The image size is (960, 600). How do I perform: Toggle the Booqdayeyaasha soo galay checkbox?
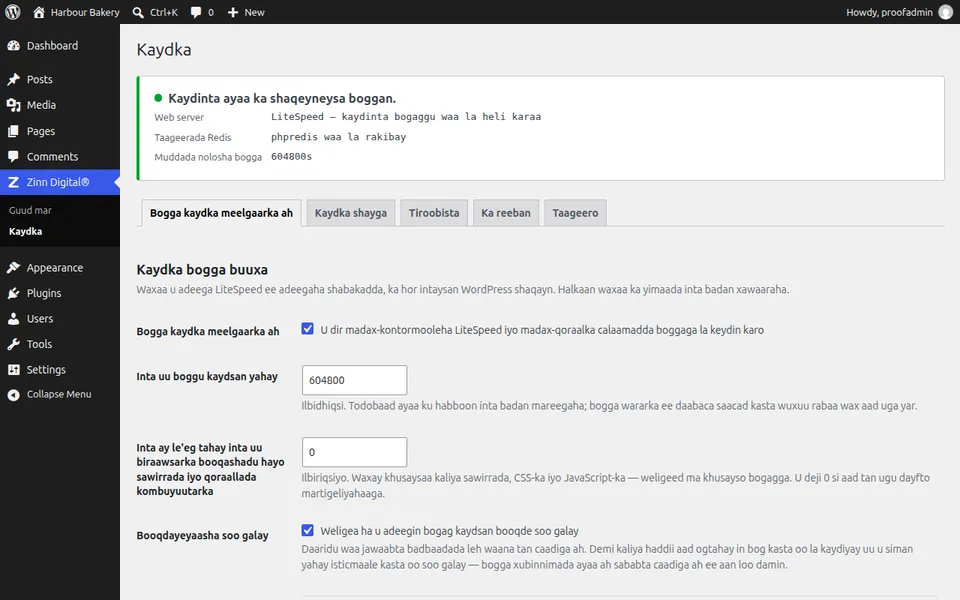[307, 530]
